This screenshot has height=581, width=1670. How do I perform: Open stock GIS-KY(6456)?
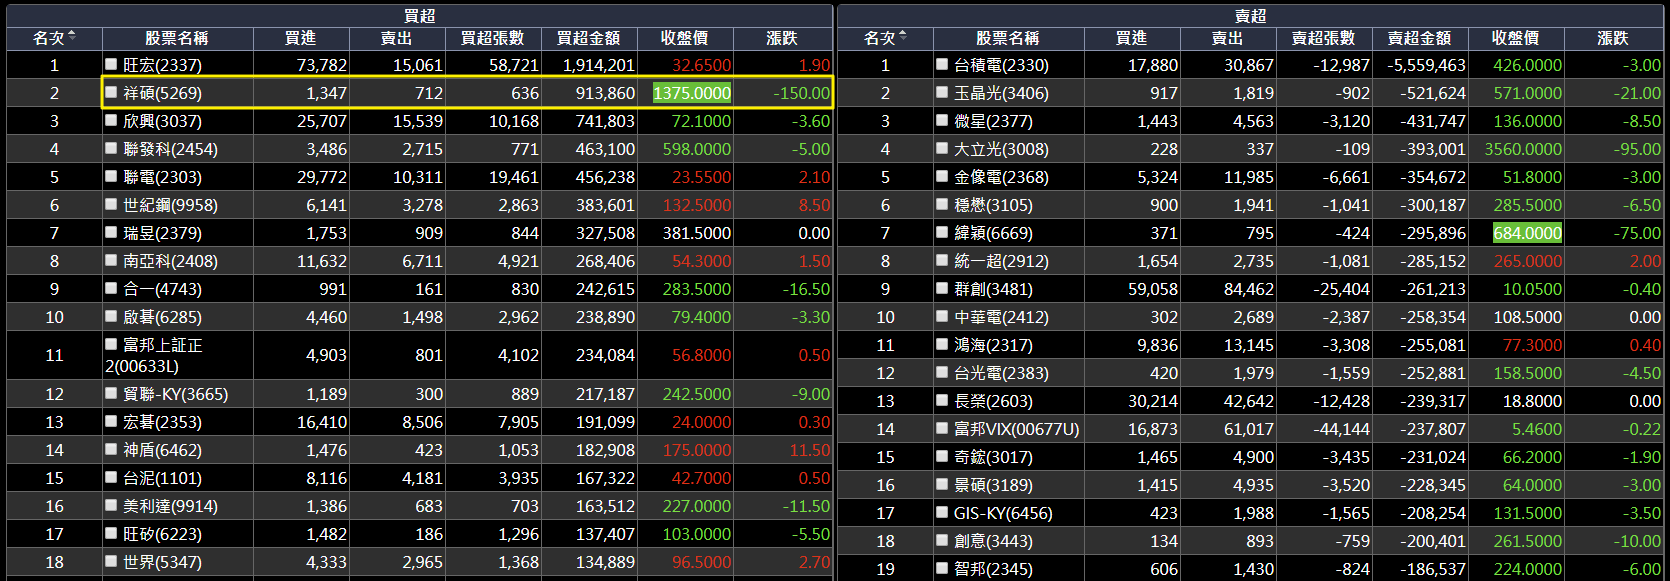(1003, 513)
